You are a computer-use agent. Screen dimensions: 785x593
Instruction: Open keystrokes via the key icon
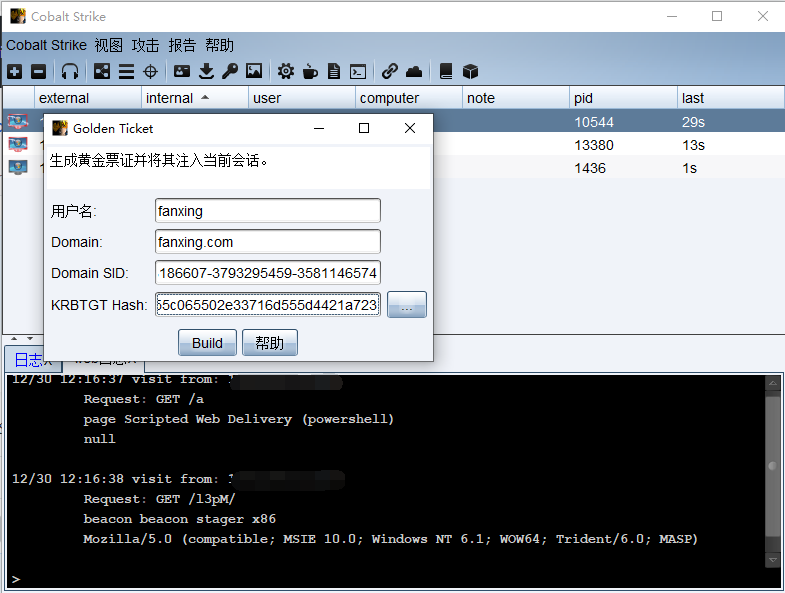[230, 72]
